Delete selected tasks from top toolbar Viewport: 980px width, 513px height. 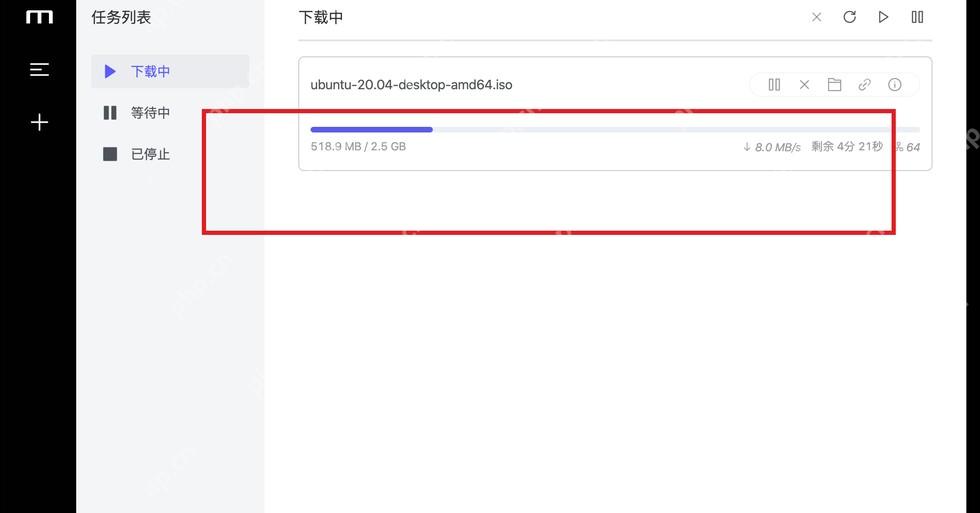pyautogui.click(x=816, y=17)
